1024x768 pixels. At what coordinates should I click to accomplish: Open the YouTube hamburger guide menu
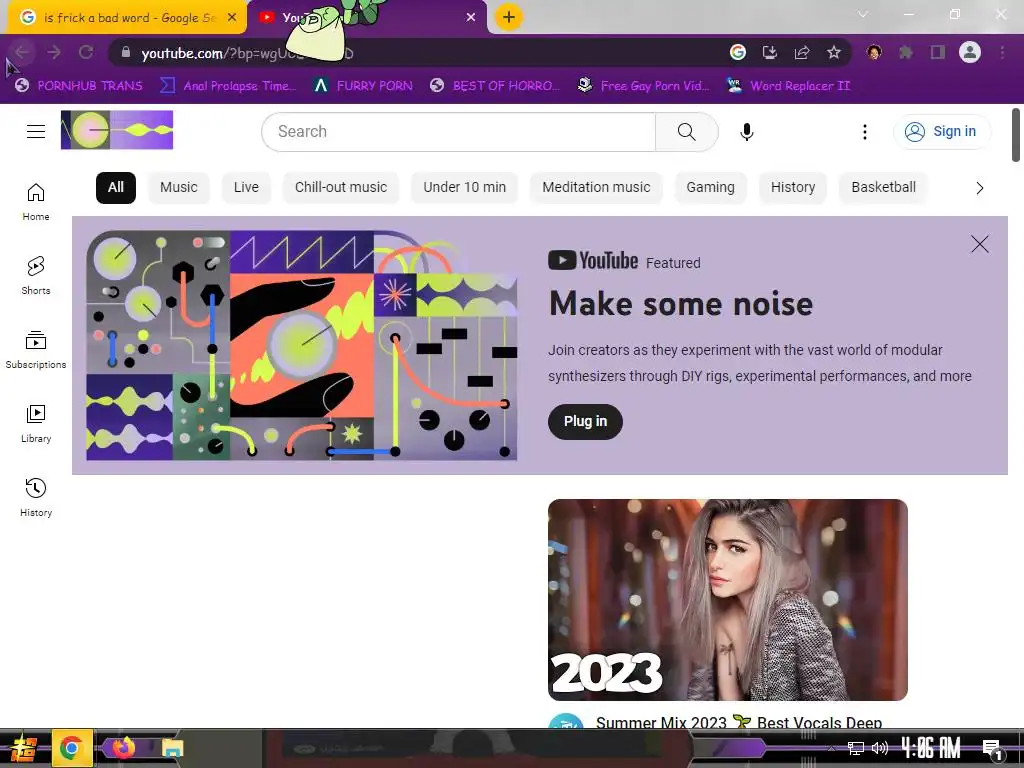point(36,131)
